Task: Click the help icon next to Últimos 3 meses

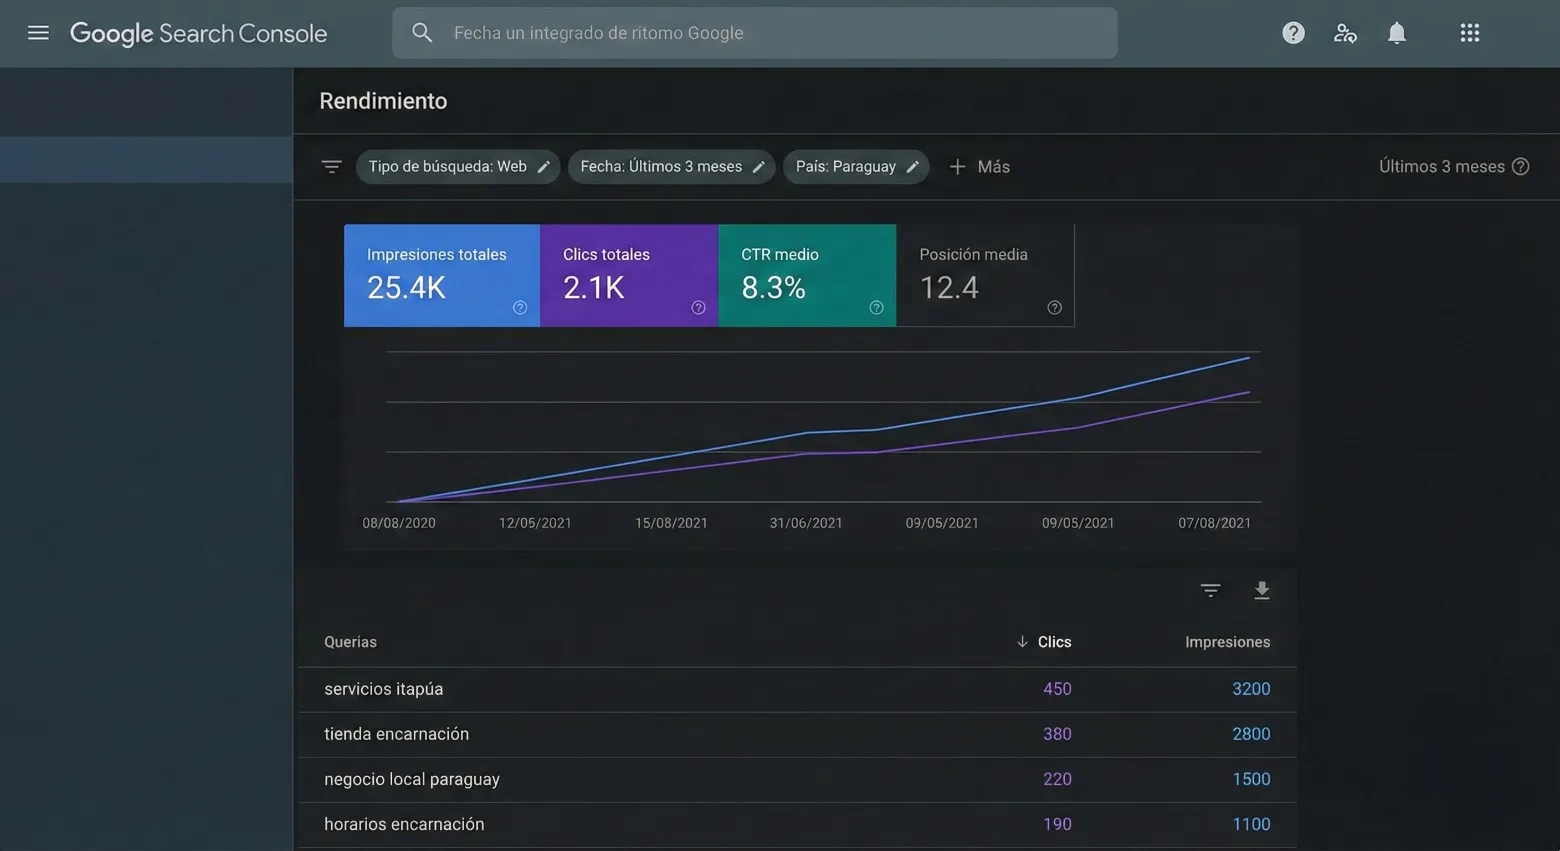Action: (x=1521, y=166)
